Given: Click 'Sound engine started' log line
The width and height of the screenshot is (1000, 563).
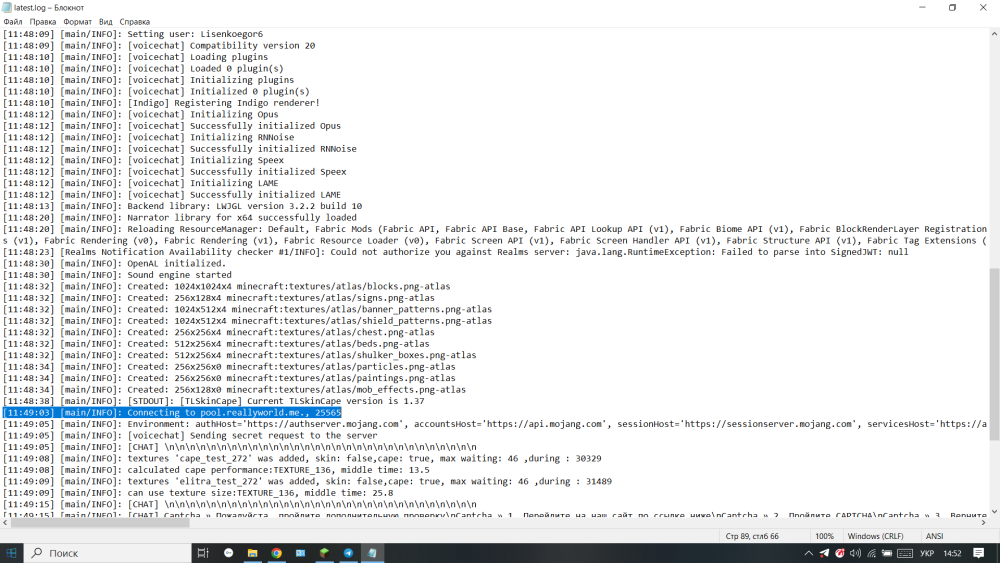Looking at the screenshot, I should point(117,275).
